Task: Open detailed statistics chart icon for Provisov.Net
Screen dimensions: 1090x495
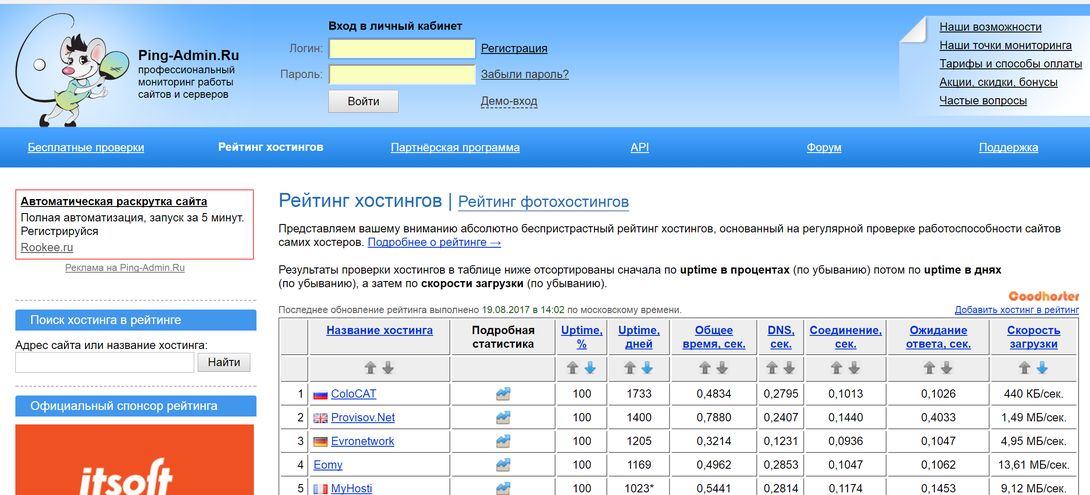Action: coord(503,417)
